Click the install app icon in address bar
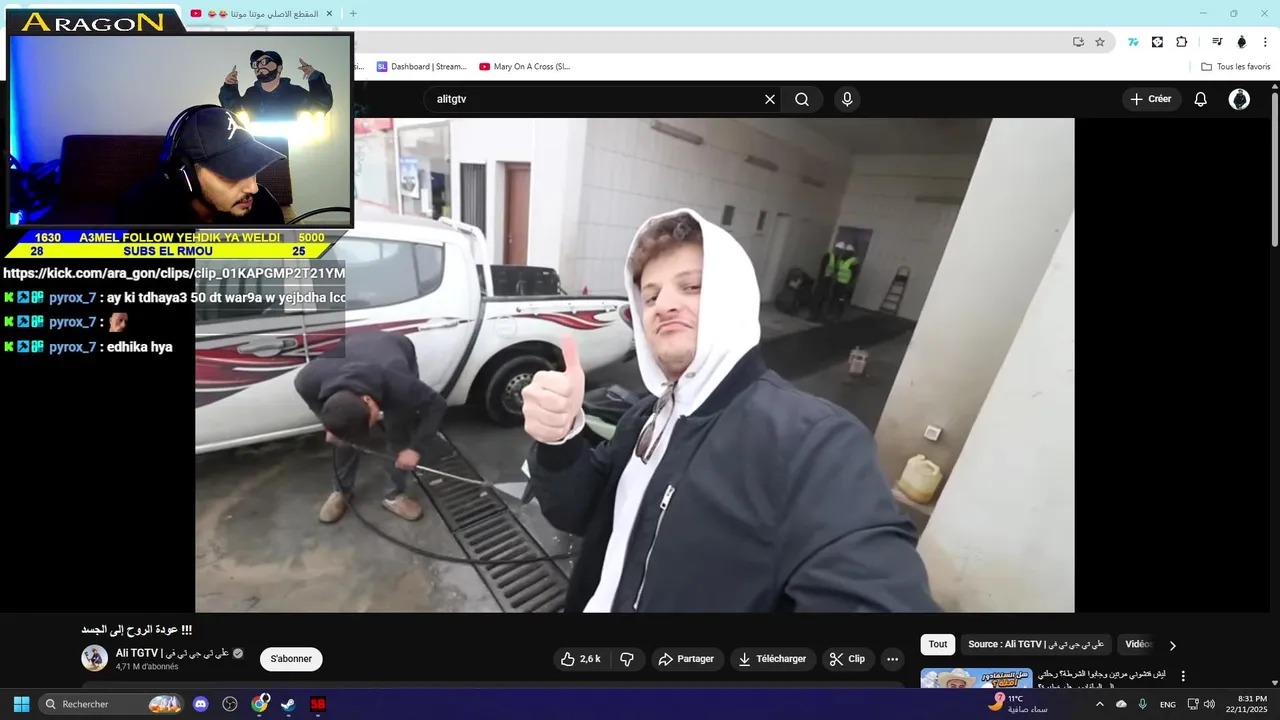 (1078, 42)
